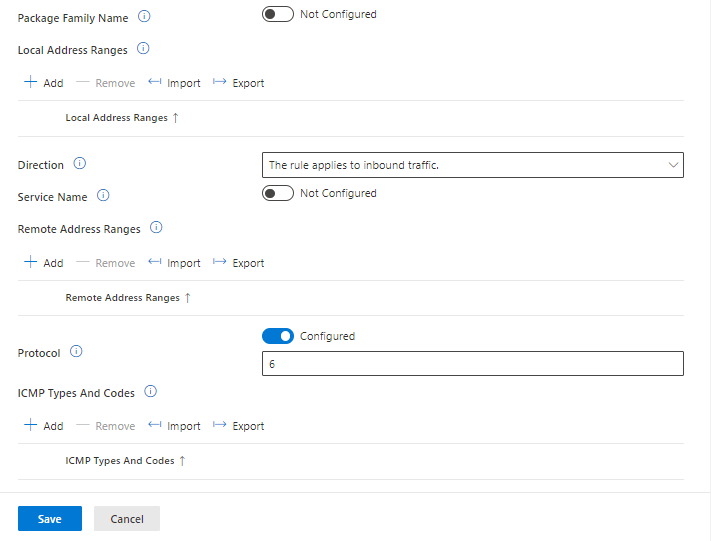
Task: Click info icon for ICMP Types And Codes
Action: (x=150, y=392)
